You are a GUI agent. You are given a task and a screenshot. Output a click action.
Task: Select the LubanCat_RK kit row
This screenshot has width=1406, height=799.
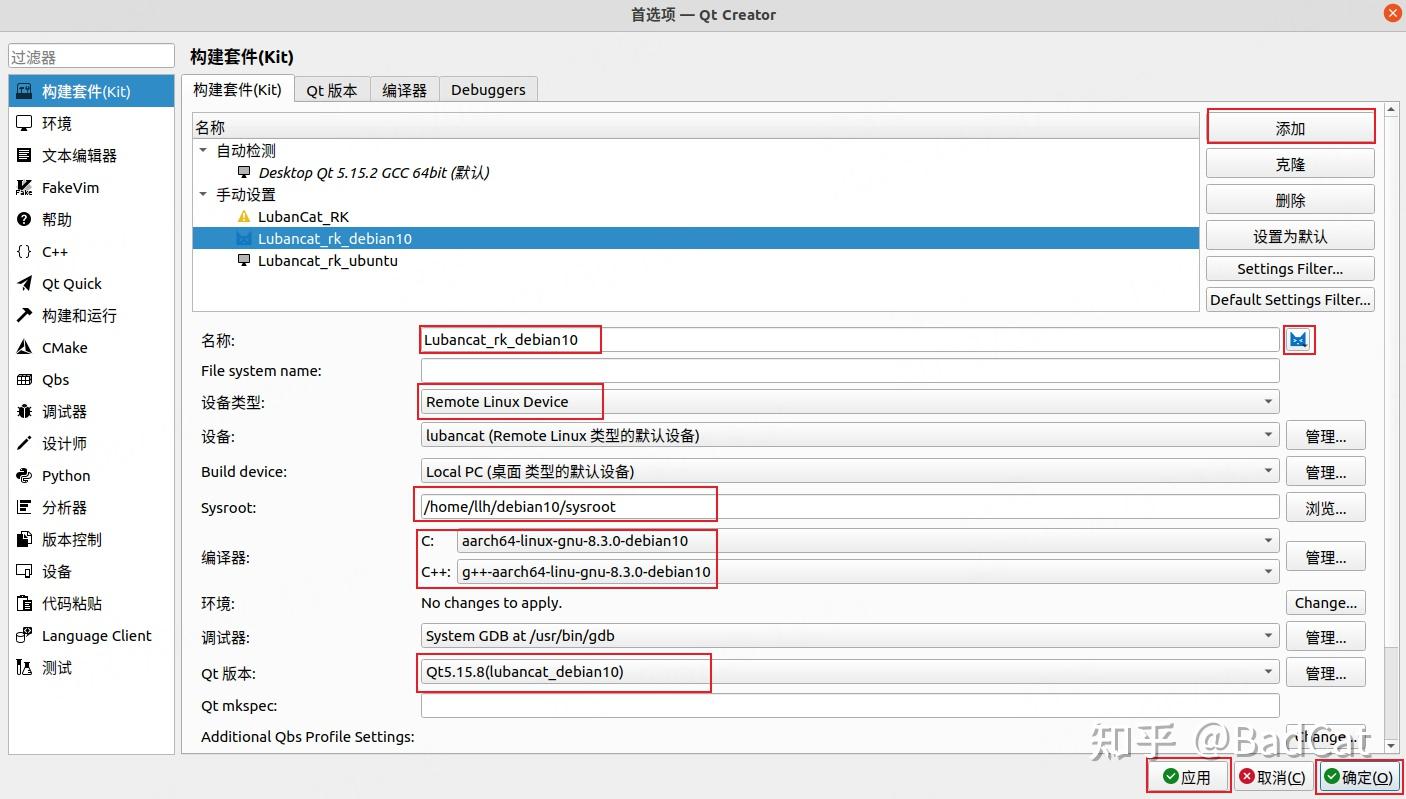coord(696,216)
